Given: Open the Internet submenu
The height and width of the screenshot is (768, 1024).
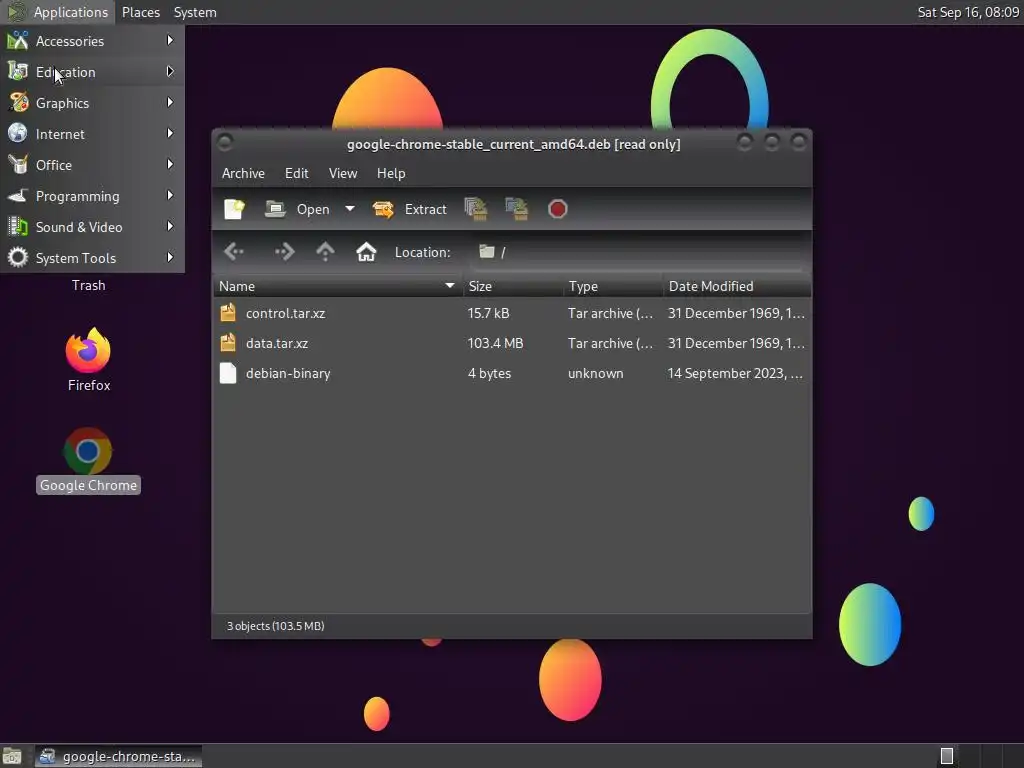Looking at the screenshot, I should pyautogui.click(x=92, y=134).
